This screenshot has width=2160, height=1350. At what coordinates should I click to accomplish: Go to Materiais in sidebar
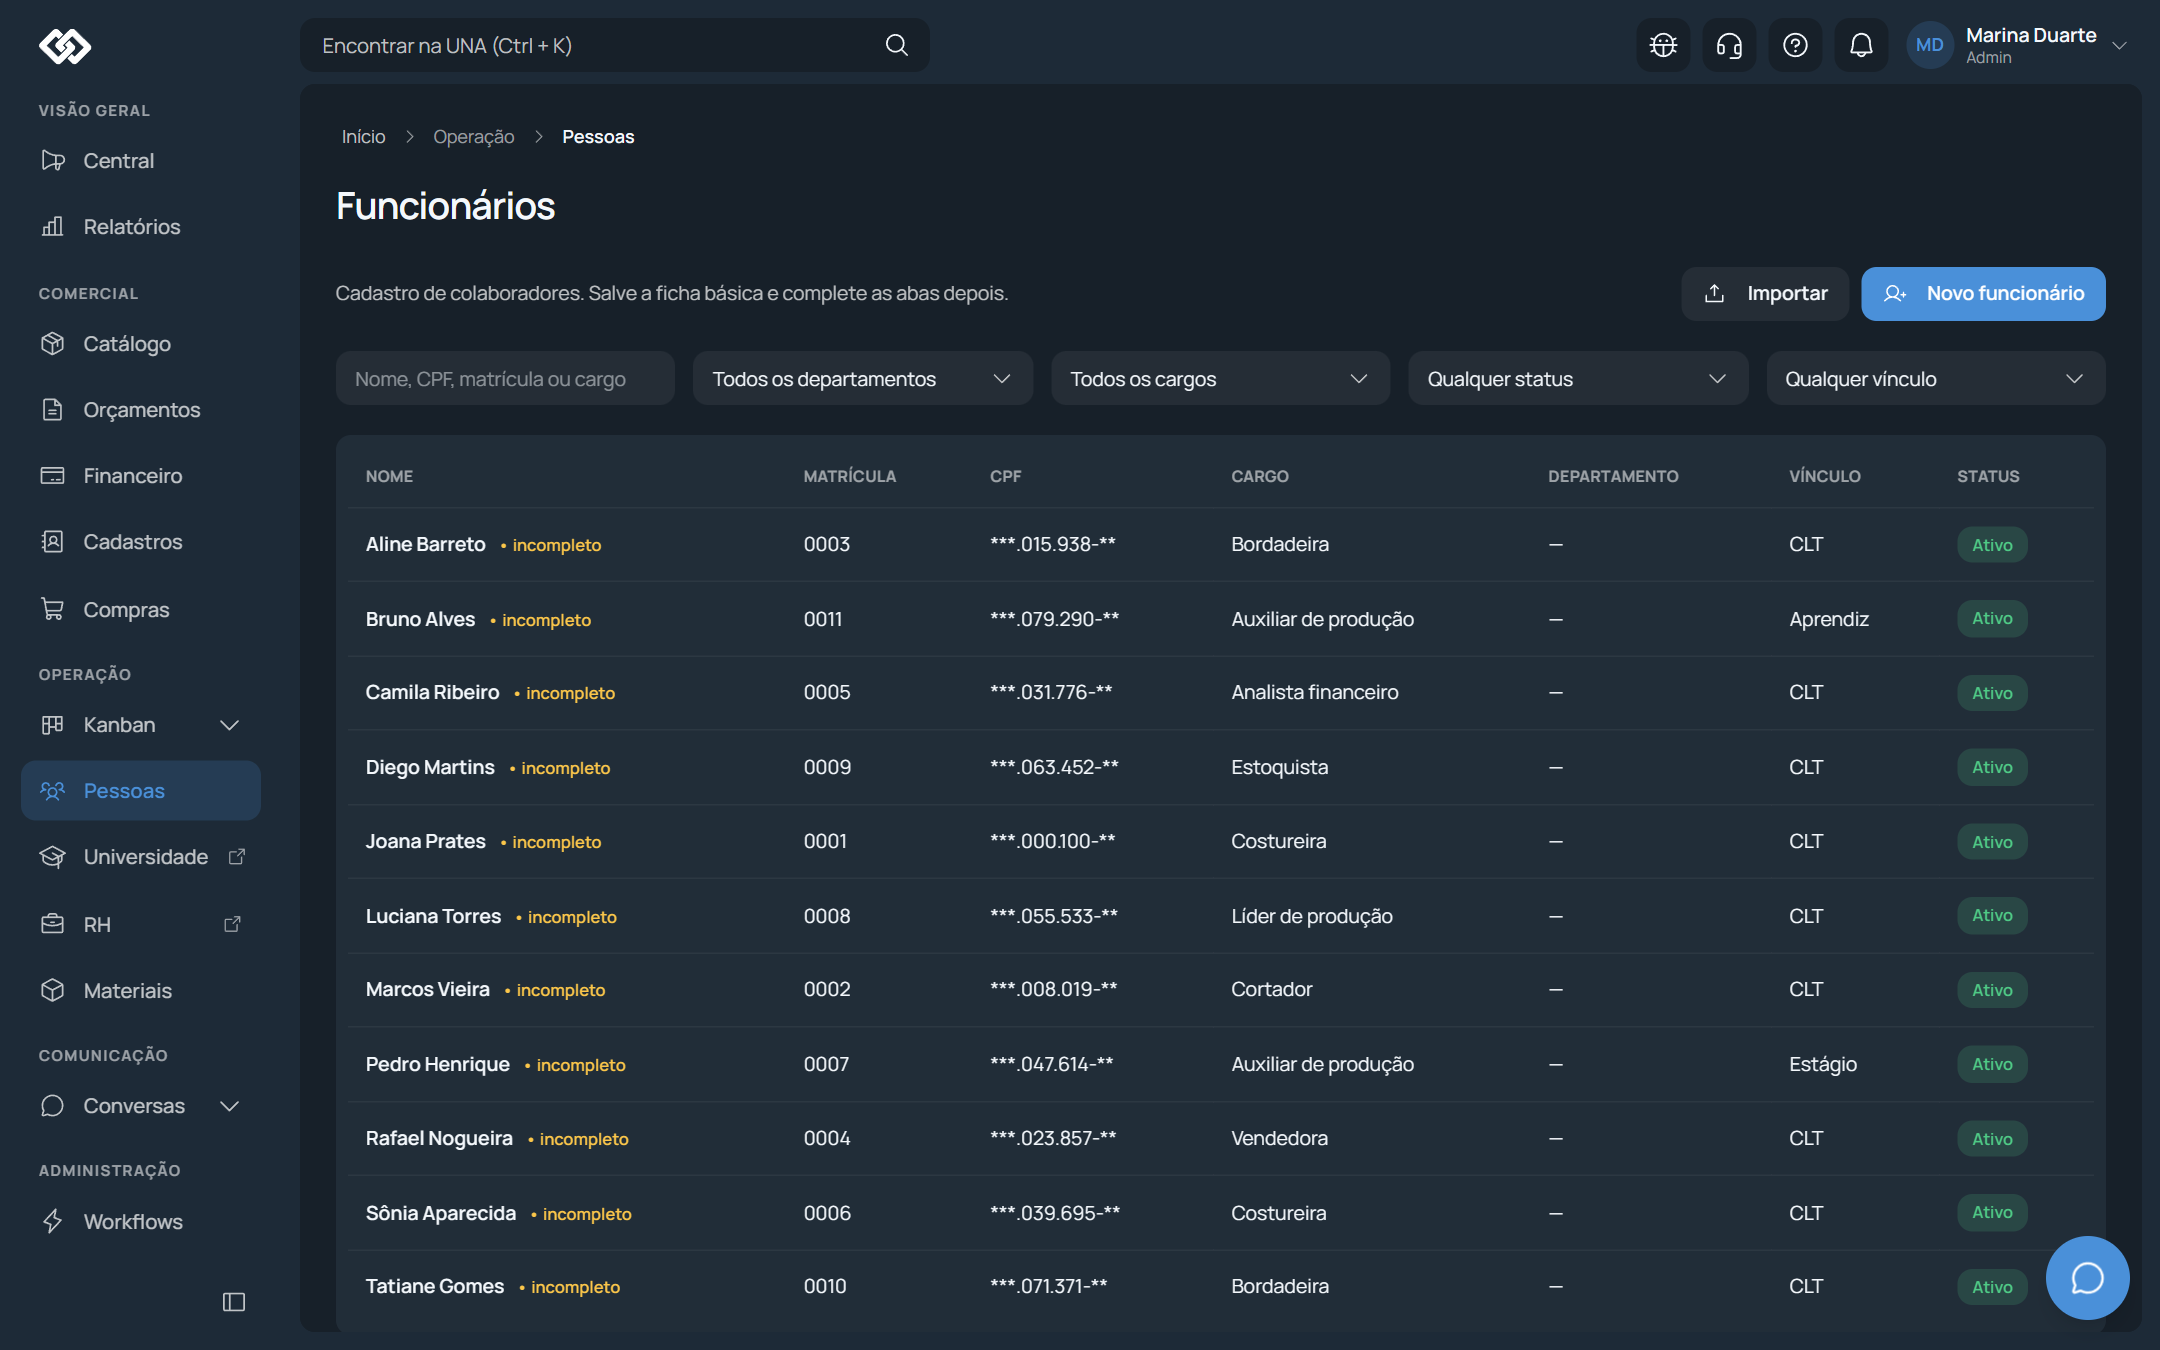(140, 991)
